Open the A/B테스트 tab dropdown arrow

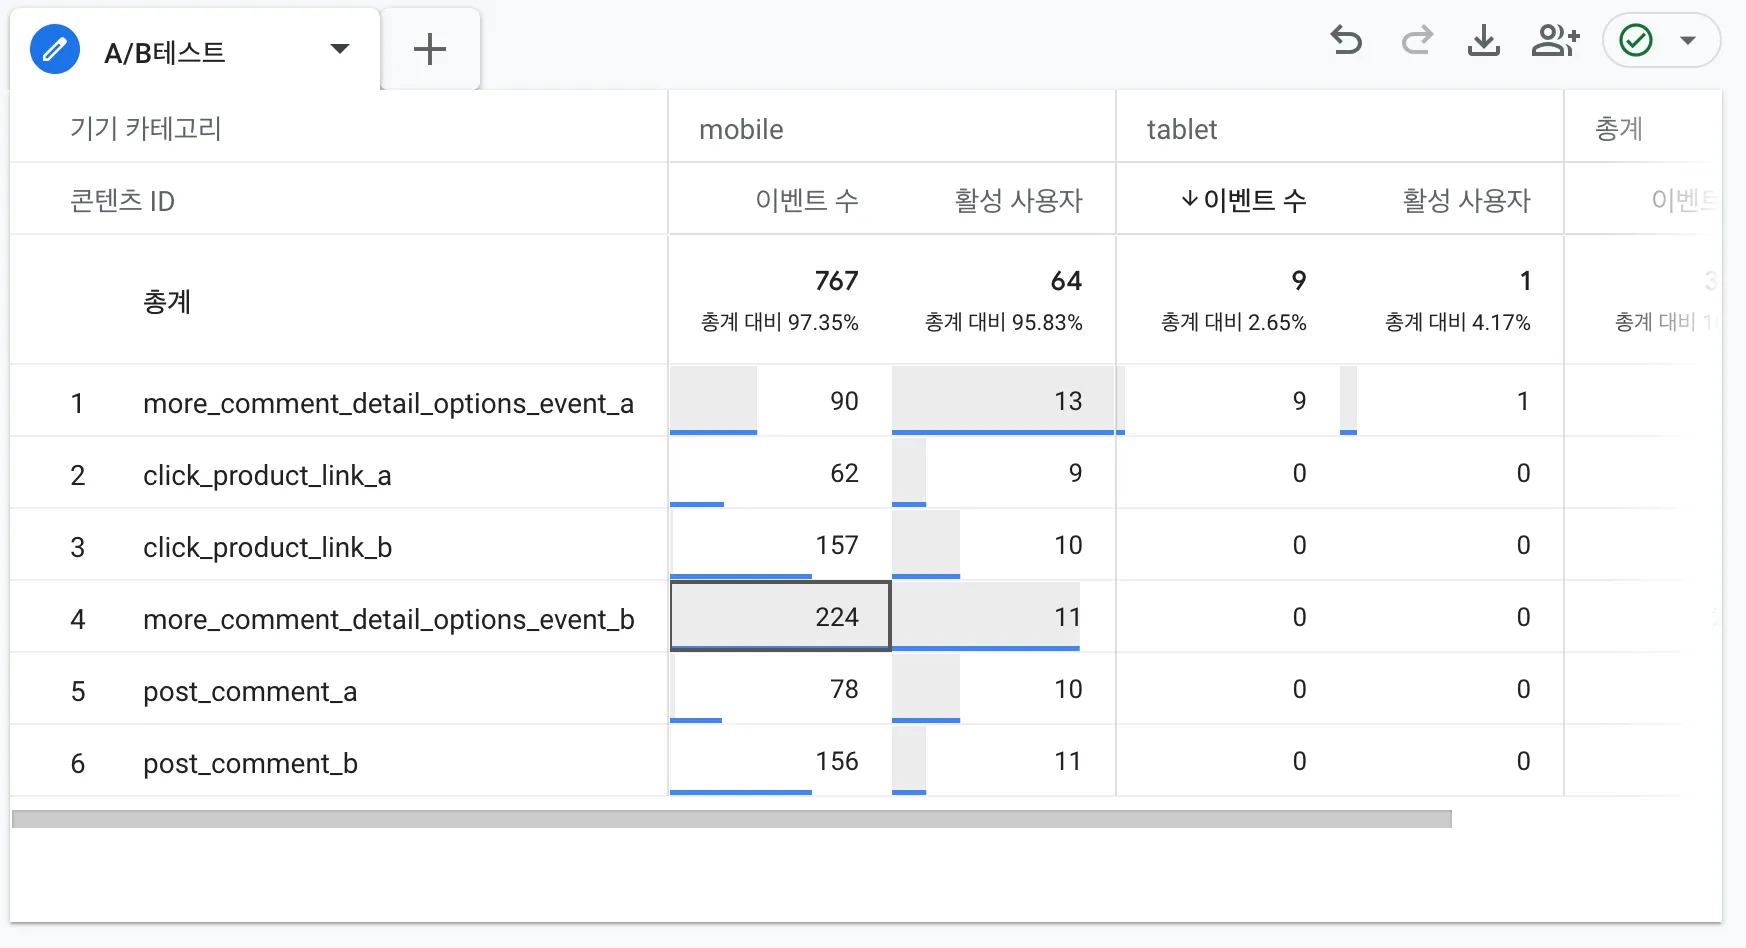(340, 49)
